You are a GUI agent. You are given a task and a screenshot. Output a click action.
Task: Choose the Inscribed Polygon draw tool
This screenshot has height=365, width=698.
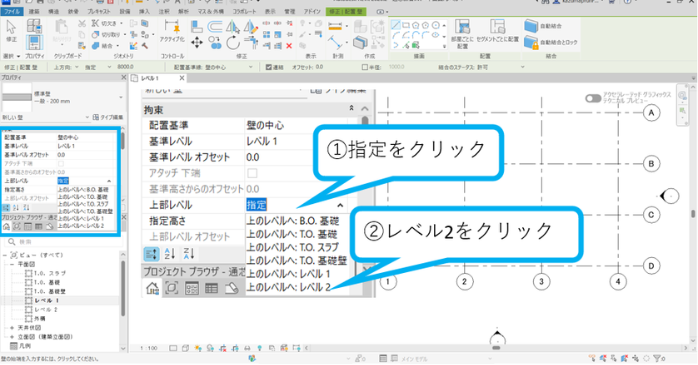[415, 25]
